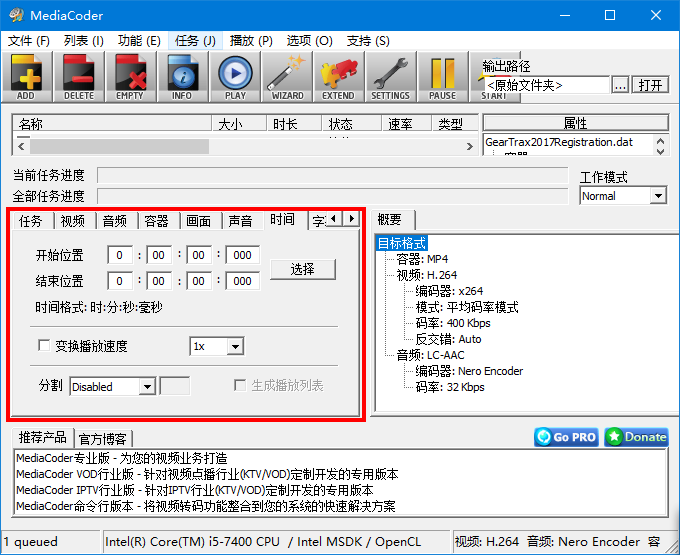Click the 开始位置 hours field
The image size is (680, 555).
click(x=120, y=255)
